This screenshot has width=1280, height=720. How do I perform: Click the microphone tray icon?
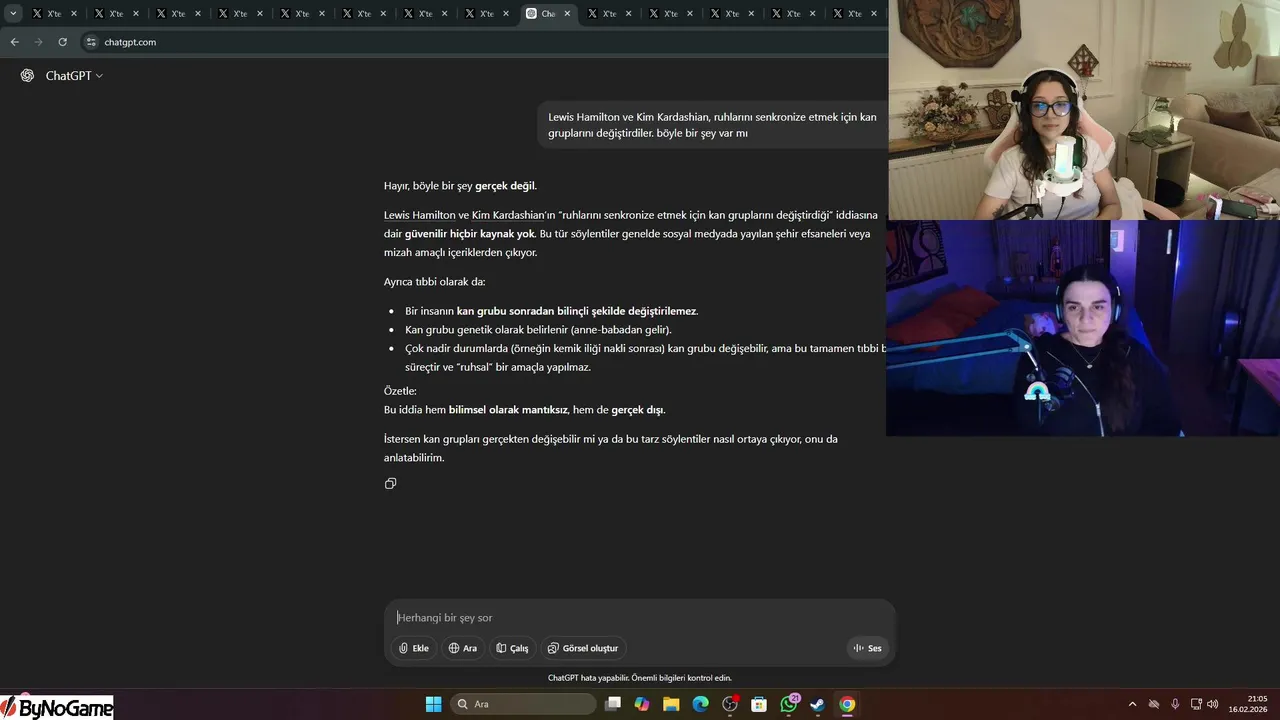tap(1175, 704)
